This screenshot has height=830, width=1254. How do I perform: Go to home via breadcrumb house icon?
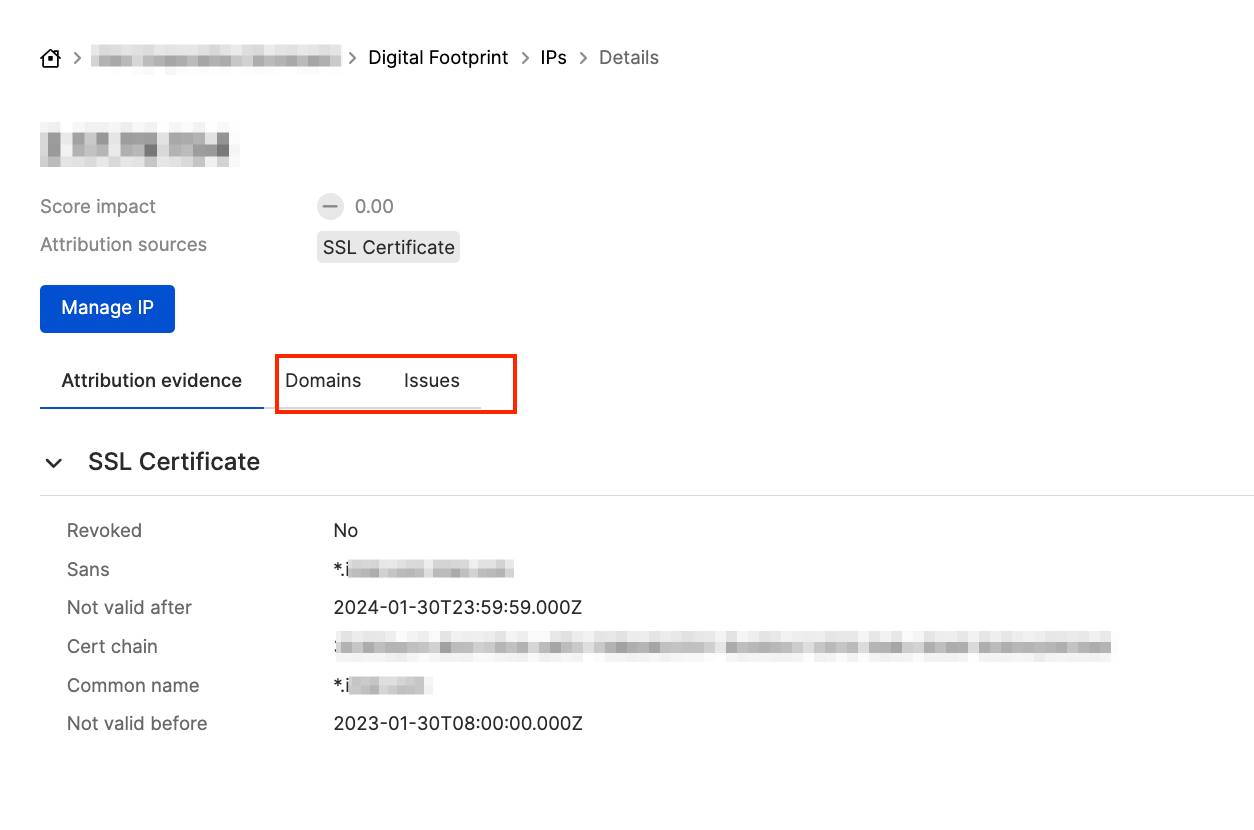[50, 58]
